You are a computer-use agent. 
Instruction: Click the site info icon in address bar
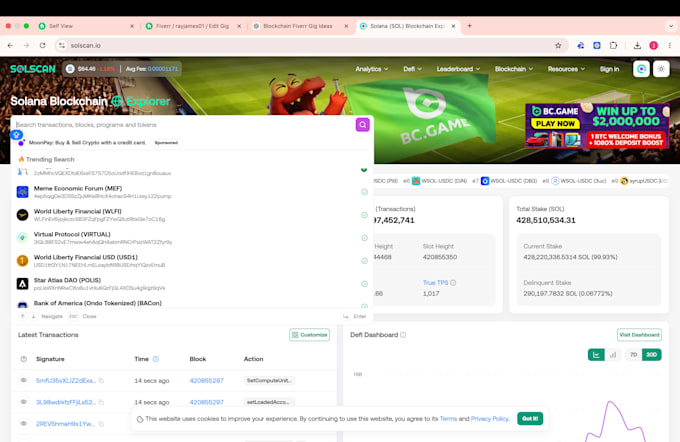point(62,46)
